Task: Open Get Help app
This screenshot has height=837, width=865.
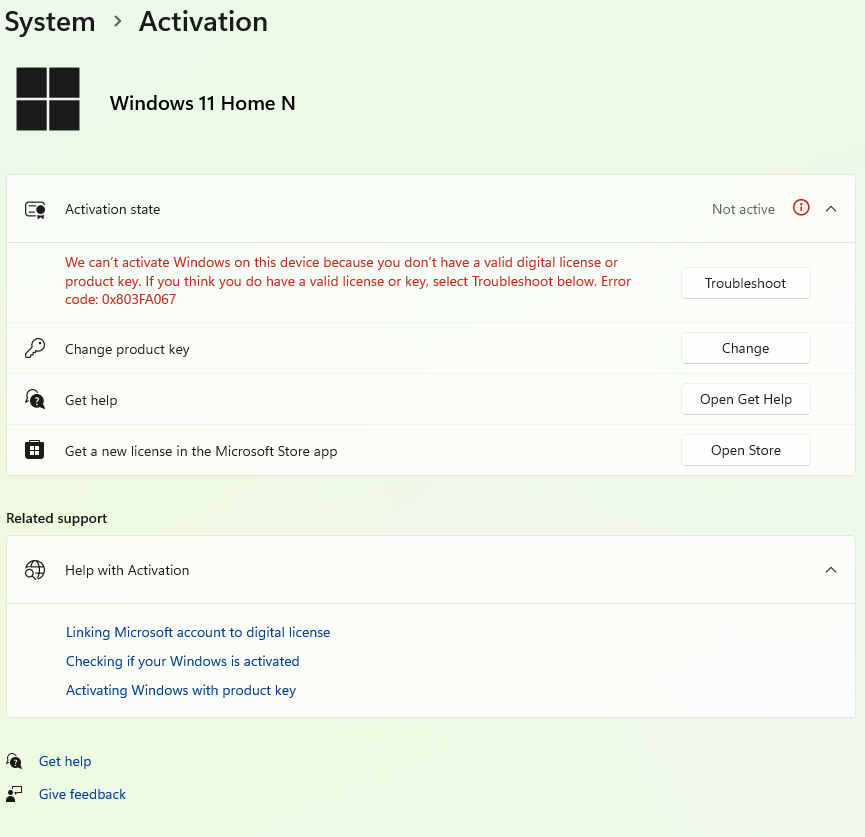Action: [x=745, y=399]
